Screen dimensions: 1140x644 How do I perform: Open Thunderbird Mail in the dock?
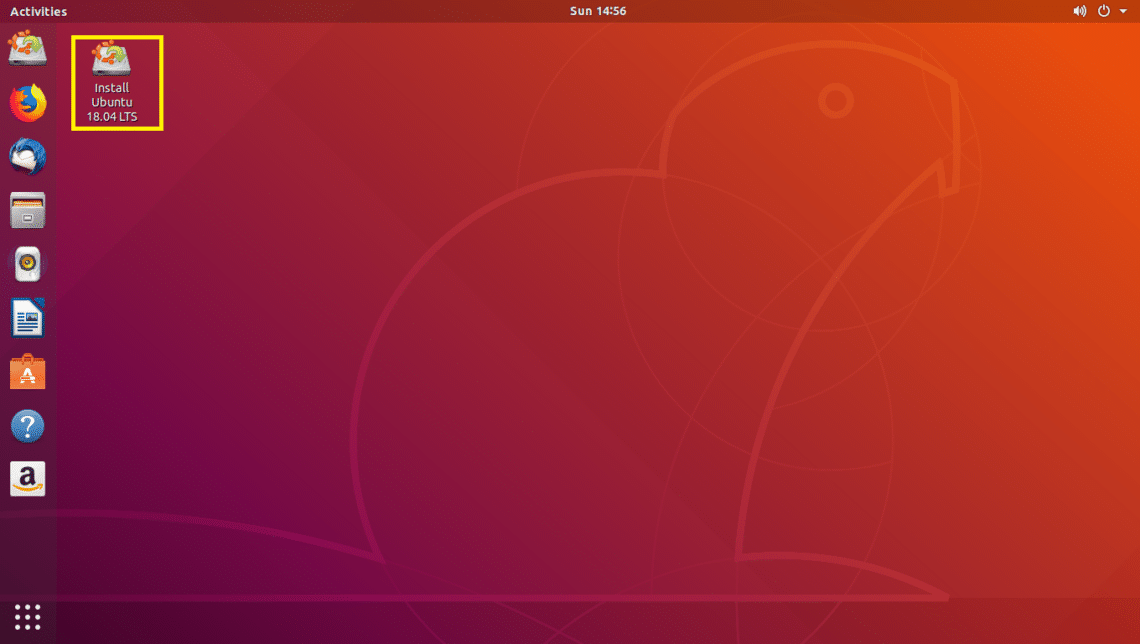point(28,157)
